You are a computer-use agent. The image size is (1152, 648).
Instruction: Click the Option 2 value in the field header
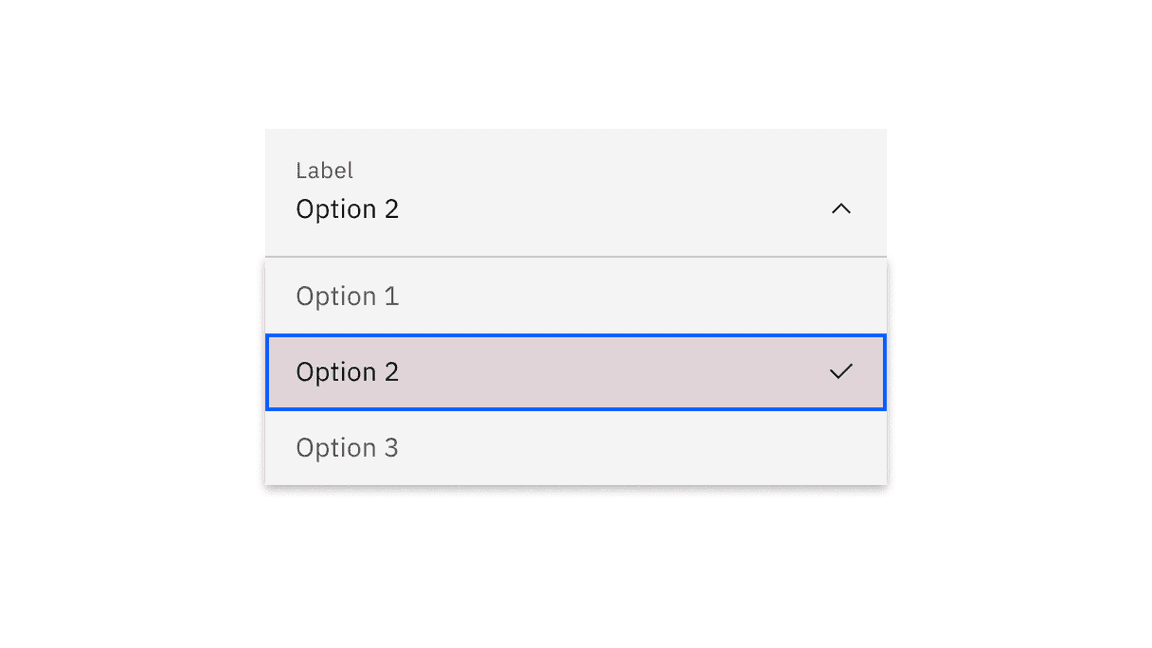[x=347, y=209]
